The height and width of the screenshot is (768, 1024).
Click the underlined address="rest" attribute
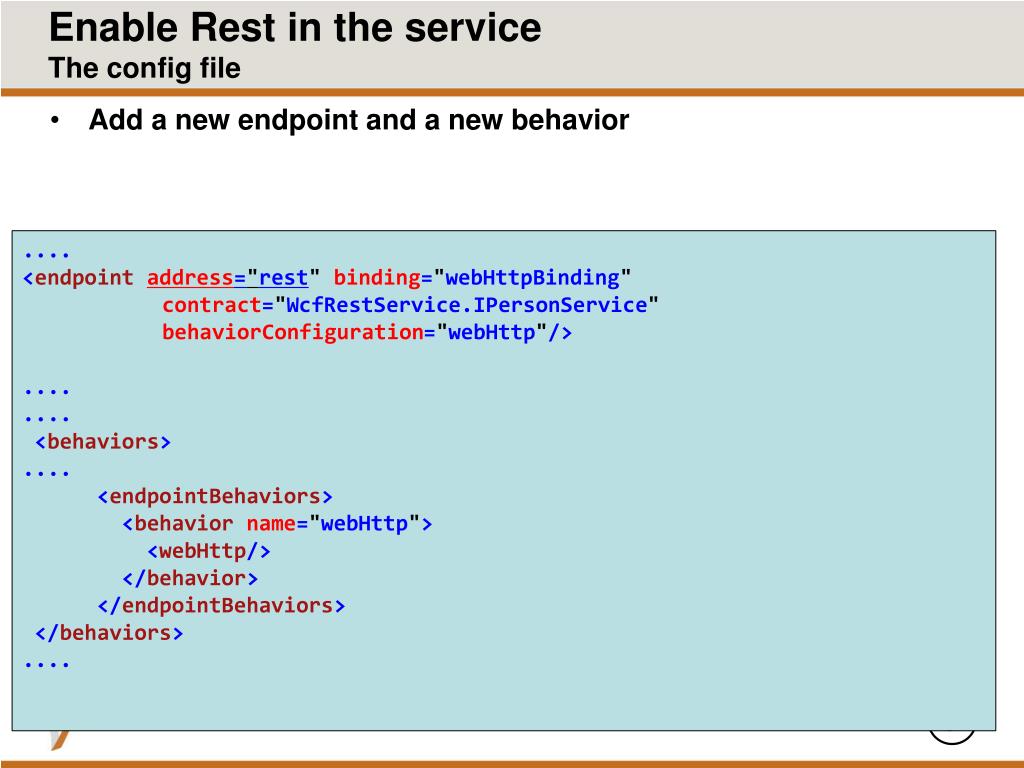[233, 278]
